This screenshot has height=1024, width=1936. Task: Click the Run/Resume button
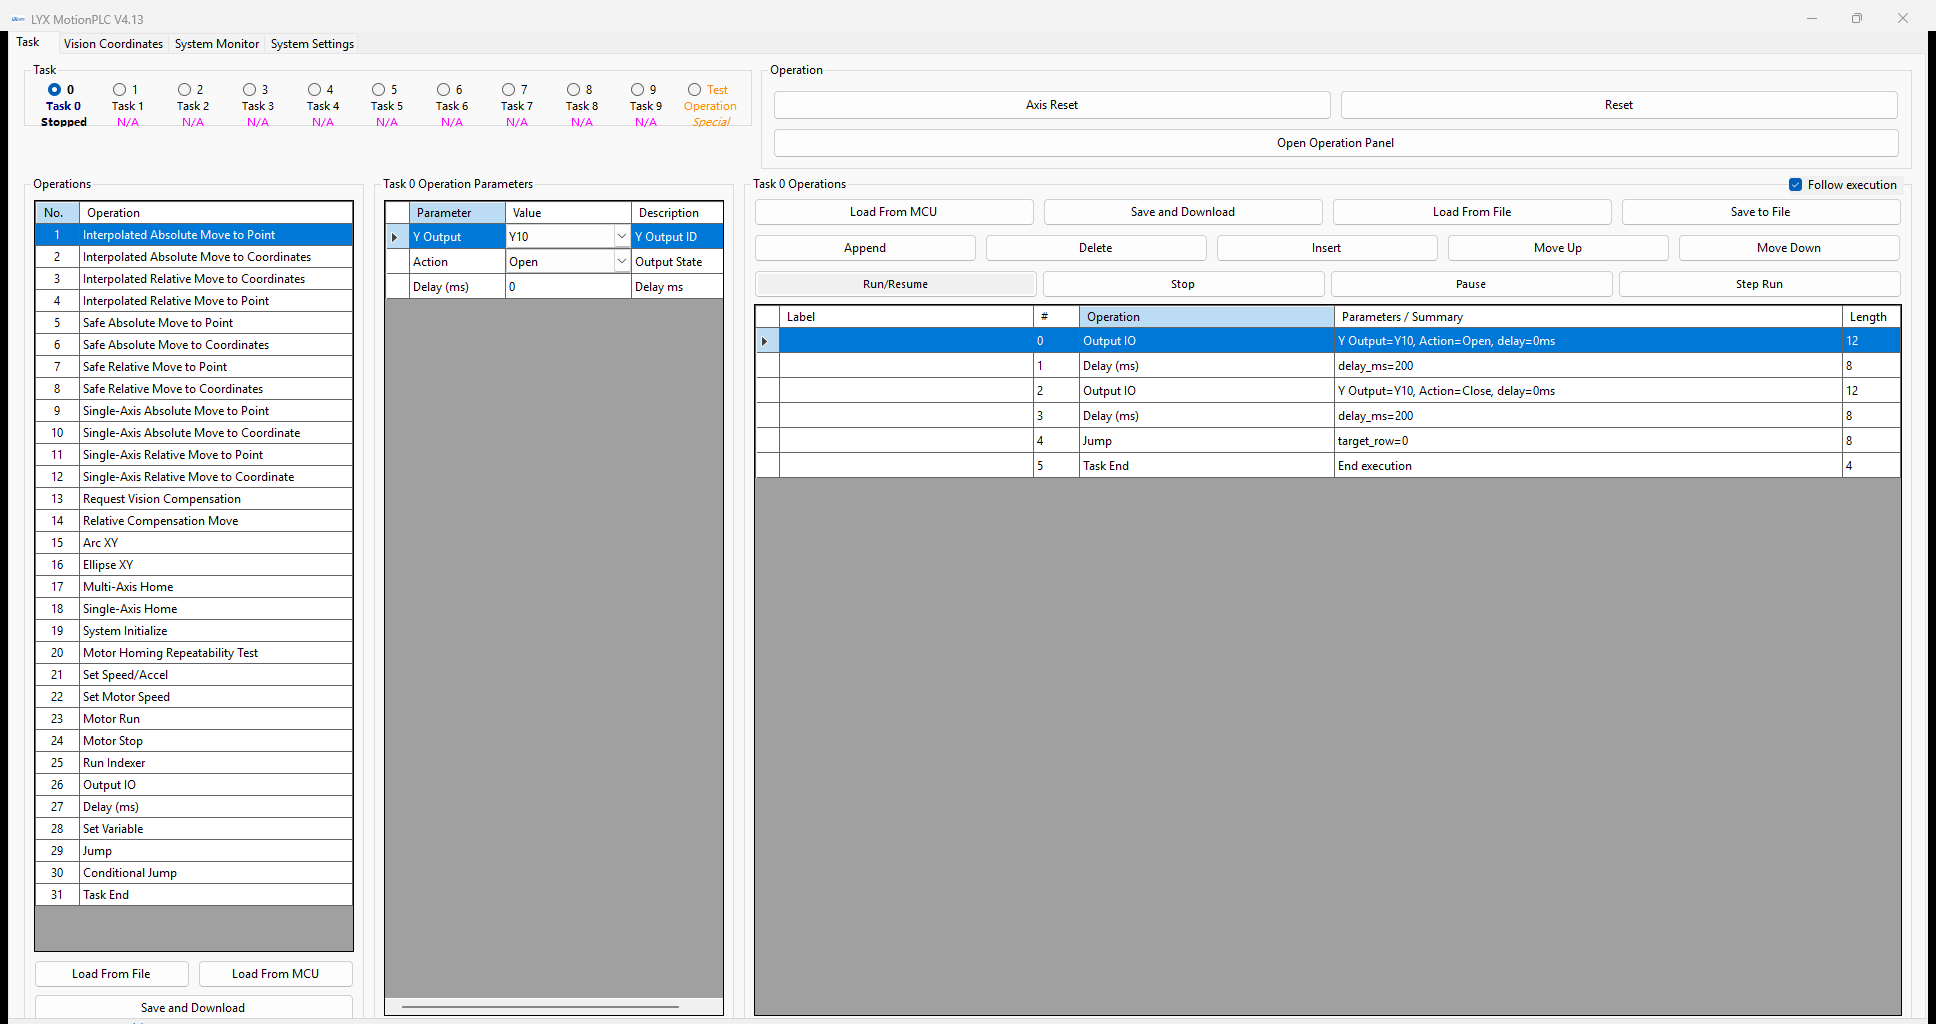pos(895,284)
